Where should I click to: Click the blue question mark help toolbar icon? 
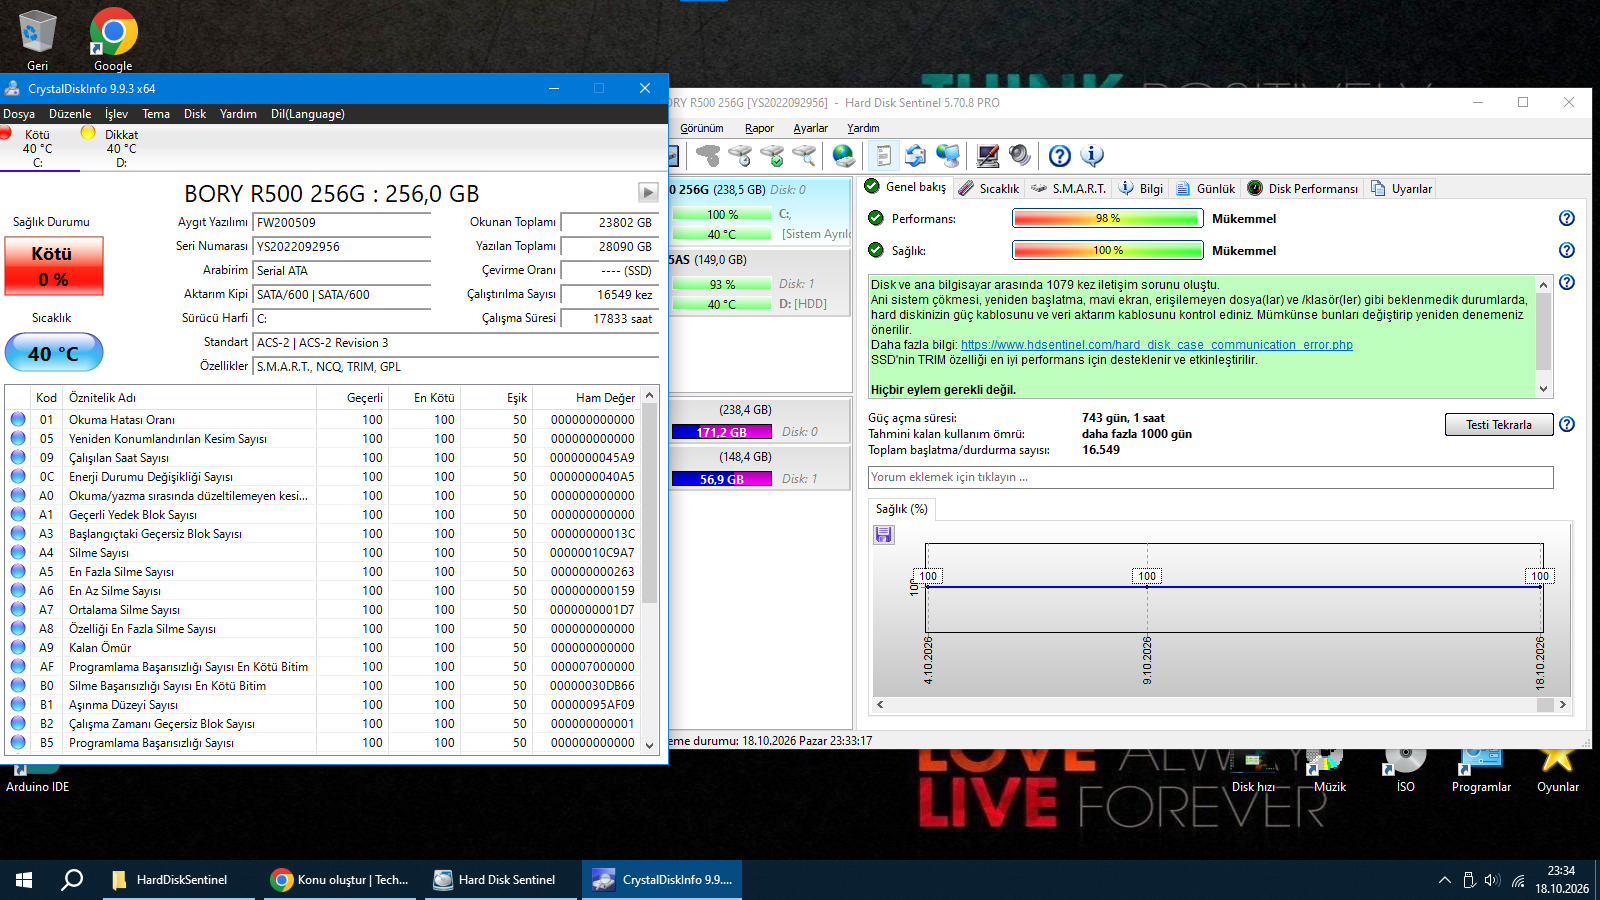pyautogui.click(x=1060, y=156)
